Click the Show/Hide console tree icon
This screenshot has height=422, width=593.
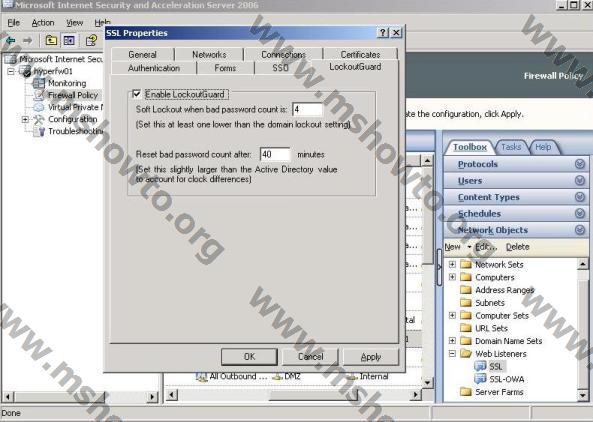click(69, 40)
